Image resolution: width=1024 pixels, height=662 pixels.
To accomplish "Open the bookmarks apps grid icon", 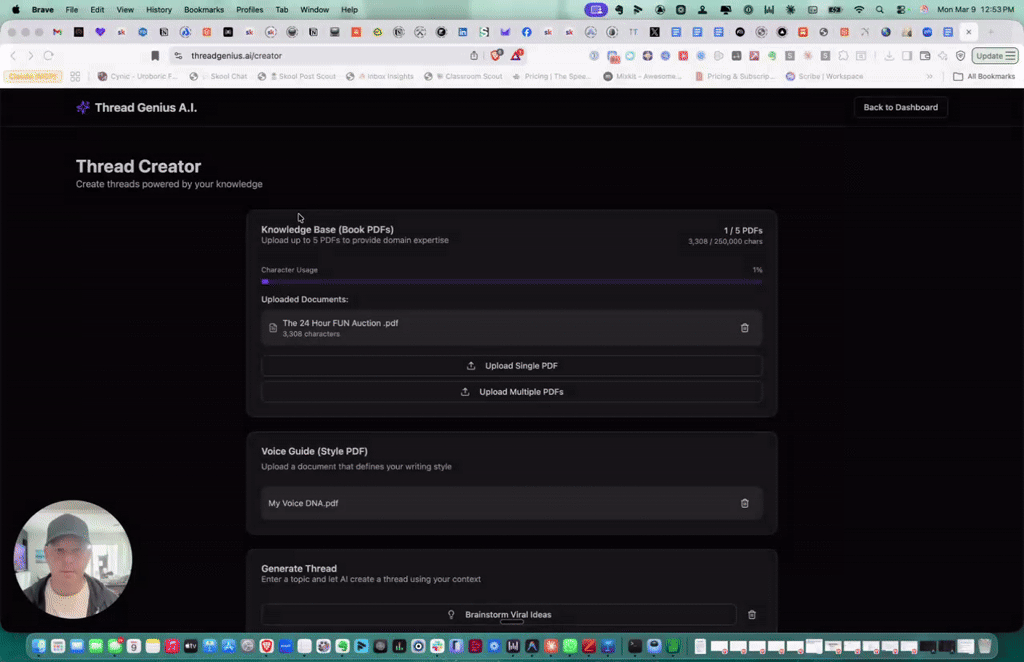I will (75, 76).
